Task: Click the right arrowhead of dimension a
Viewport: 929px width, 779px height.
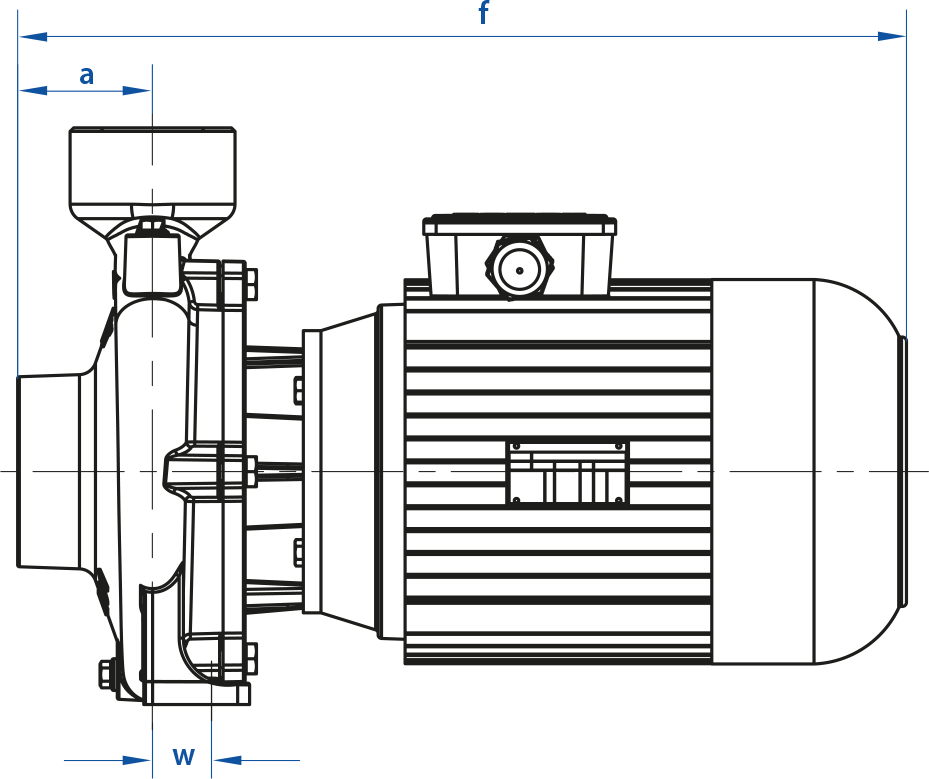Action: (137, 91)
